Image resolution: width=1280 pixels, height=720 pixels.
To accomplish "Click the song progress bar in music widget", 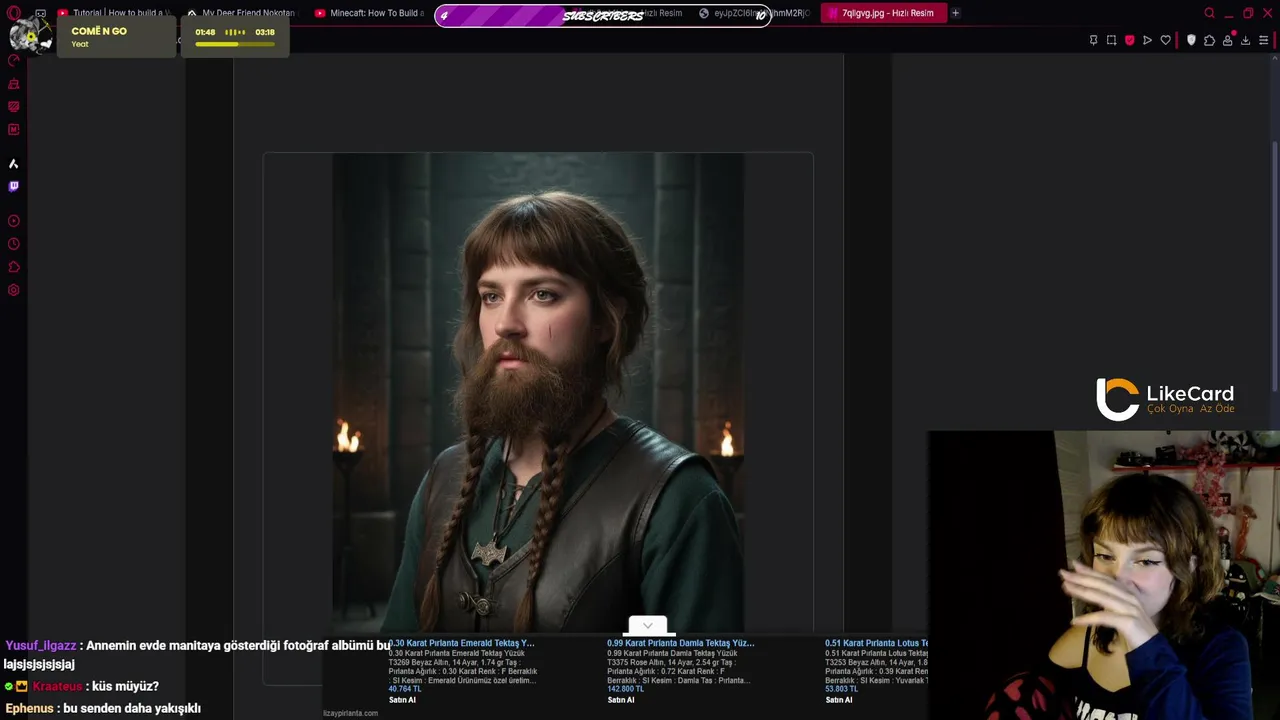I will coord(235,44).
